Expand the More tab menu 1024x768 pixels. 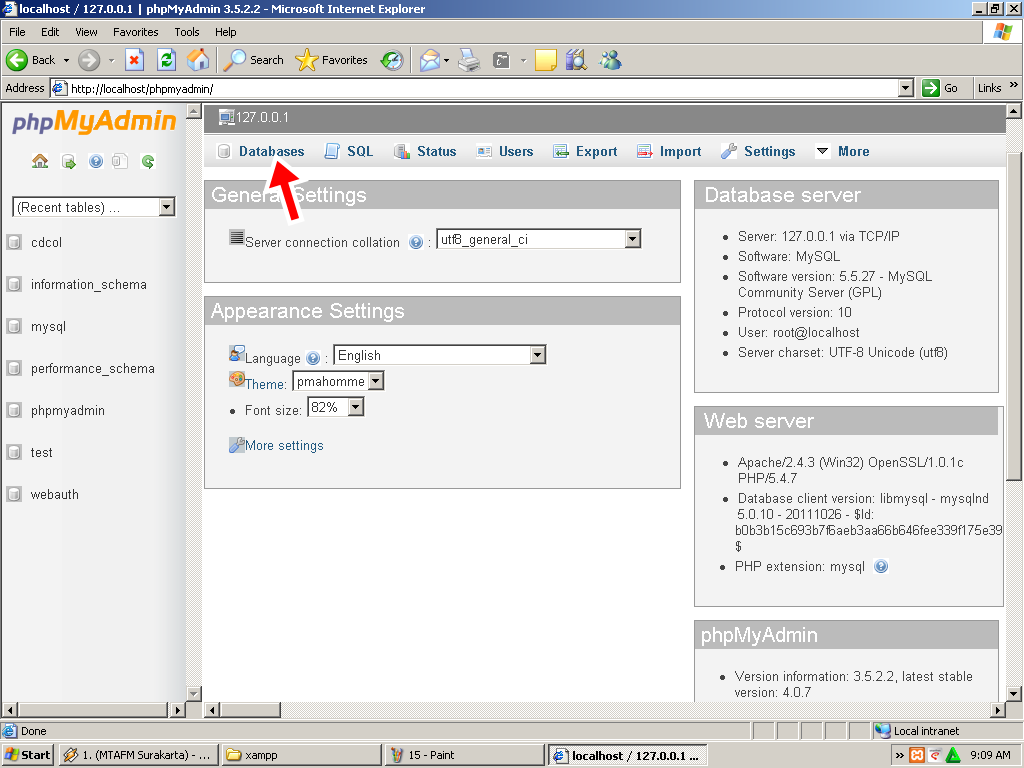click(843, 152)
